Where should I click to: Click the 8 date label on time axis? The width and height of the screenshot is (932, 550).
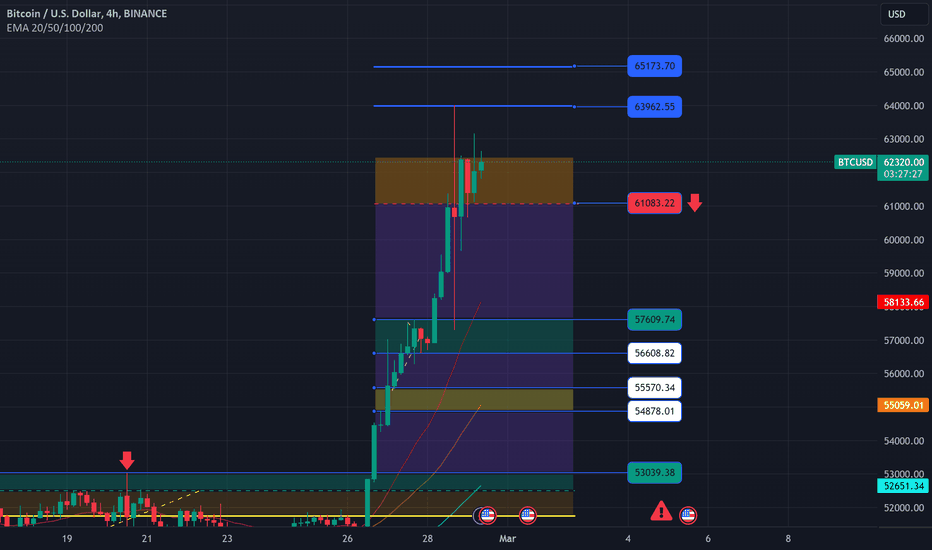(788, 539)
